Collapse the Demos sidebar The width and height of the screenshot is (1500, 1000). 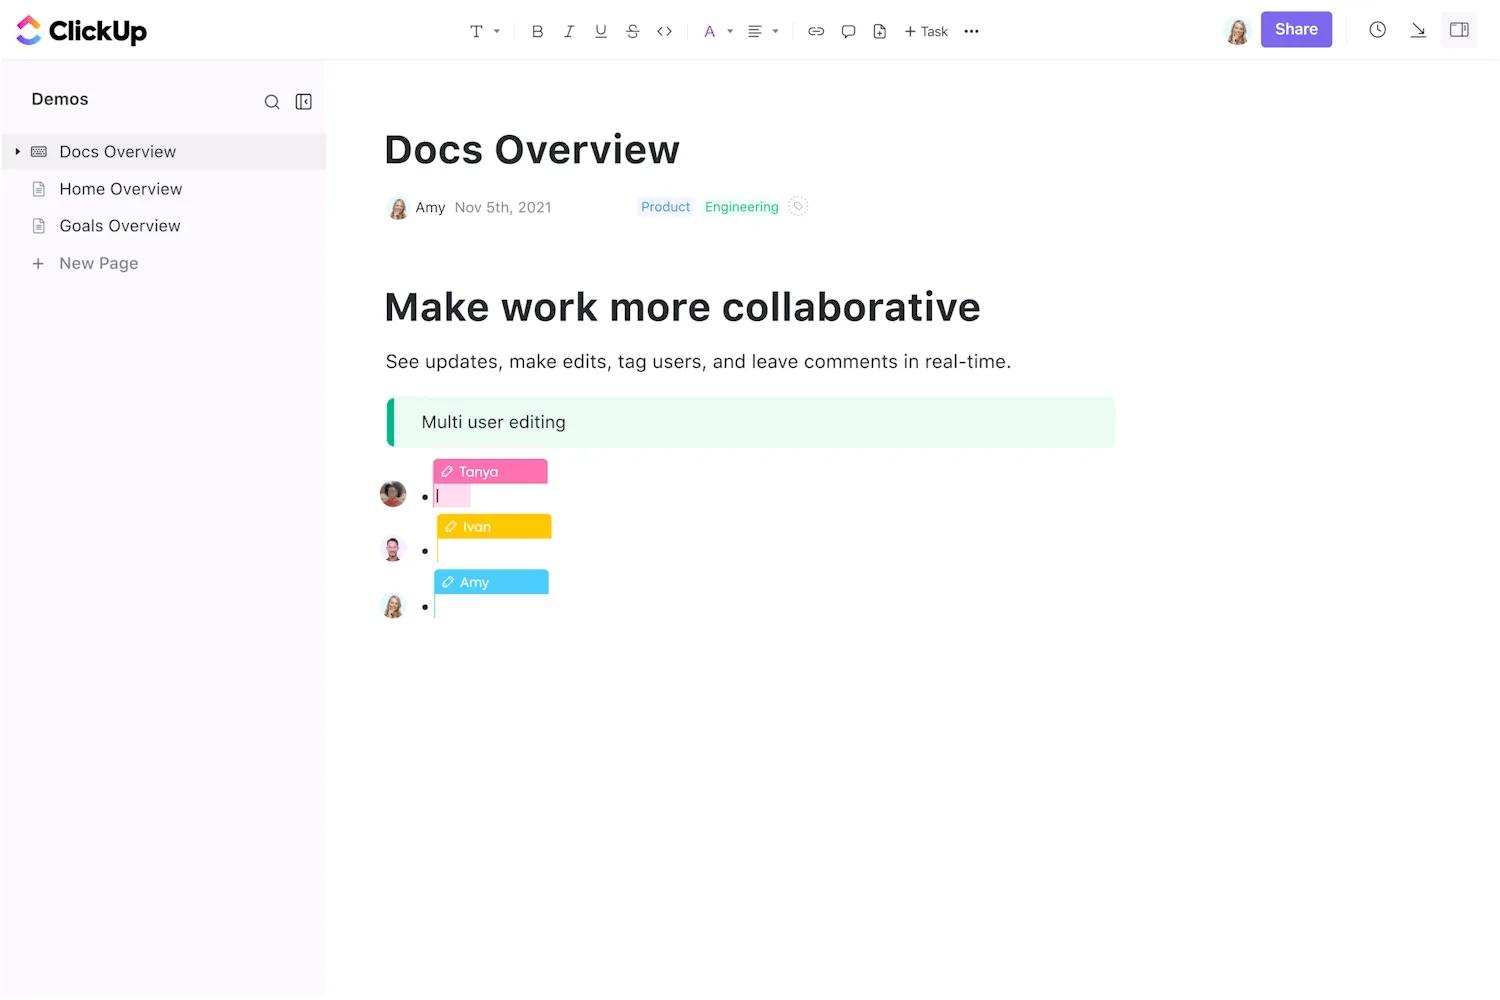[304, 102]
